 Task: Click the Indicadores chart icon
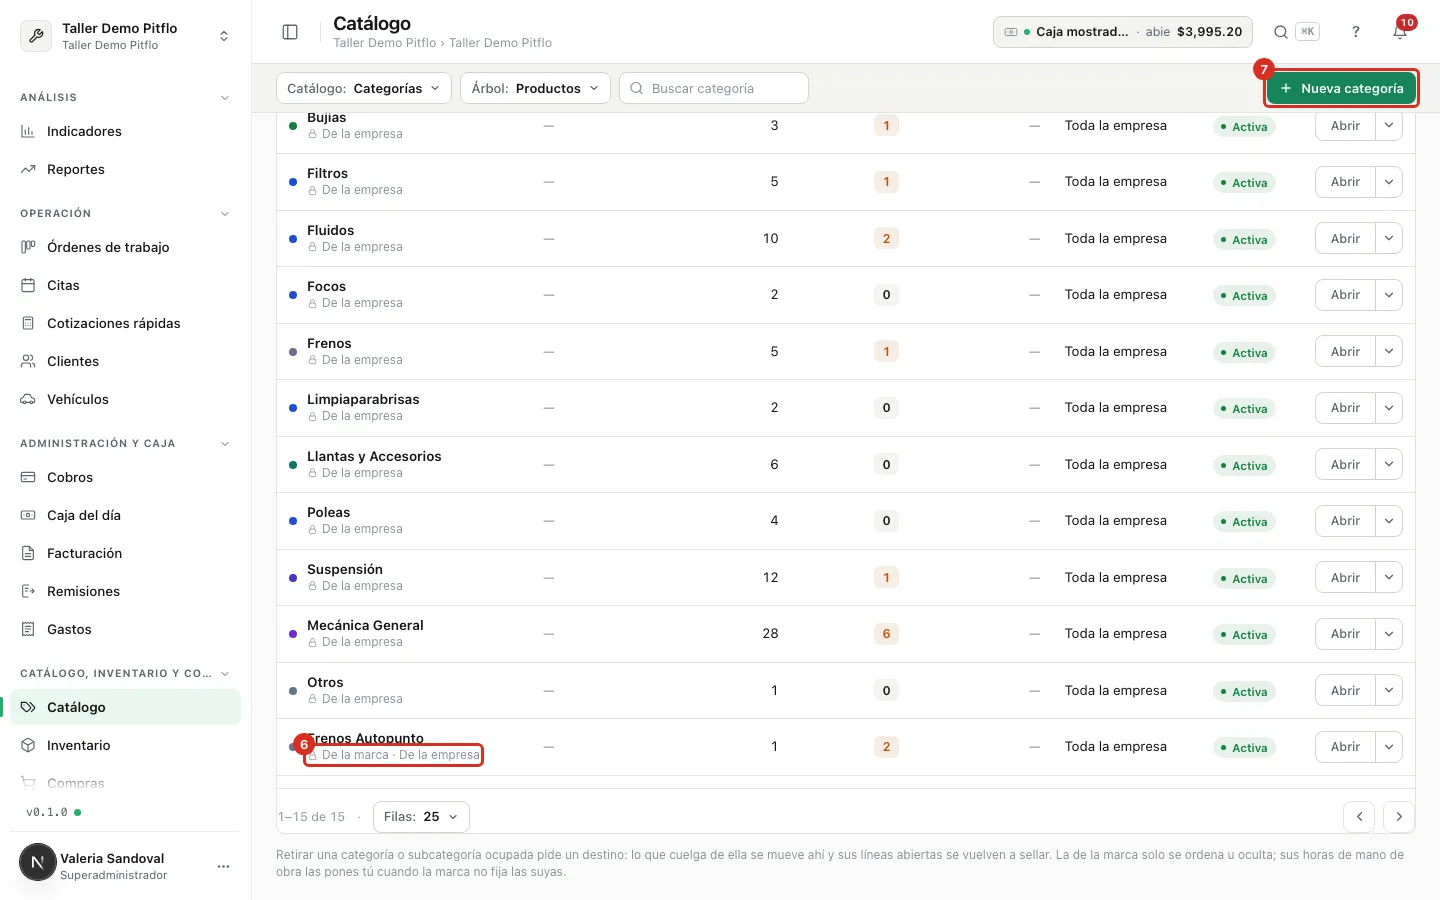pyautogui.click(x=28, y=131)
